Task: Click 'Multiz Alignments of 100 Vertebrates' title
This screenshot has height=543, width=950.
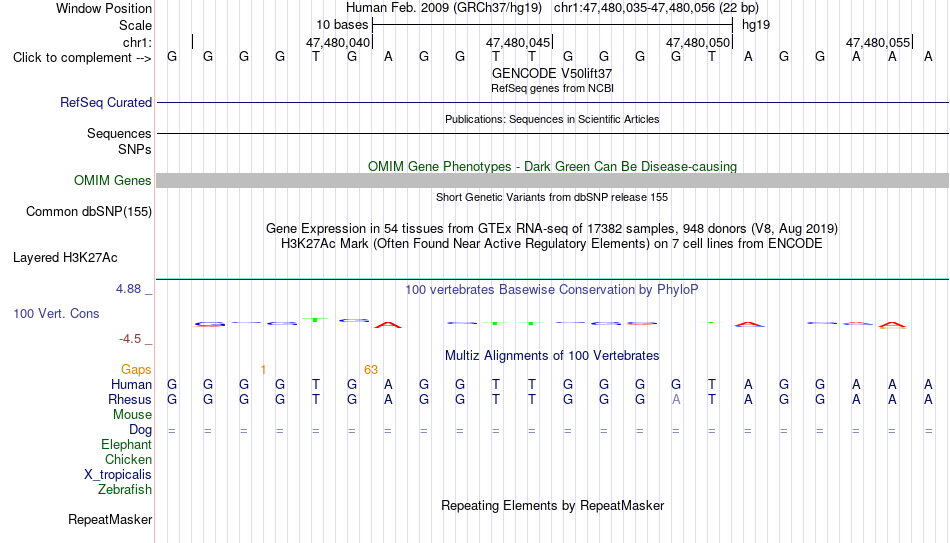Action: [552, 356]
